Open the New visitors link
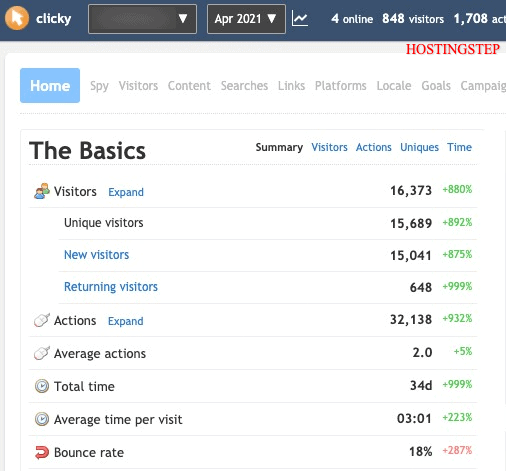This screenshot has height=471, width=506. tap(96, 255)
